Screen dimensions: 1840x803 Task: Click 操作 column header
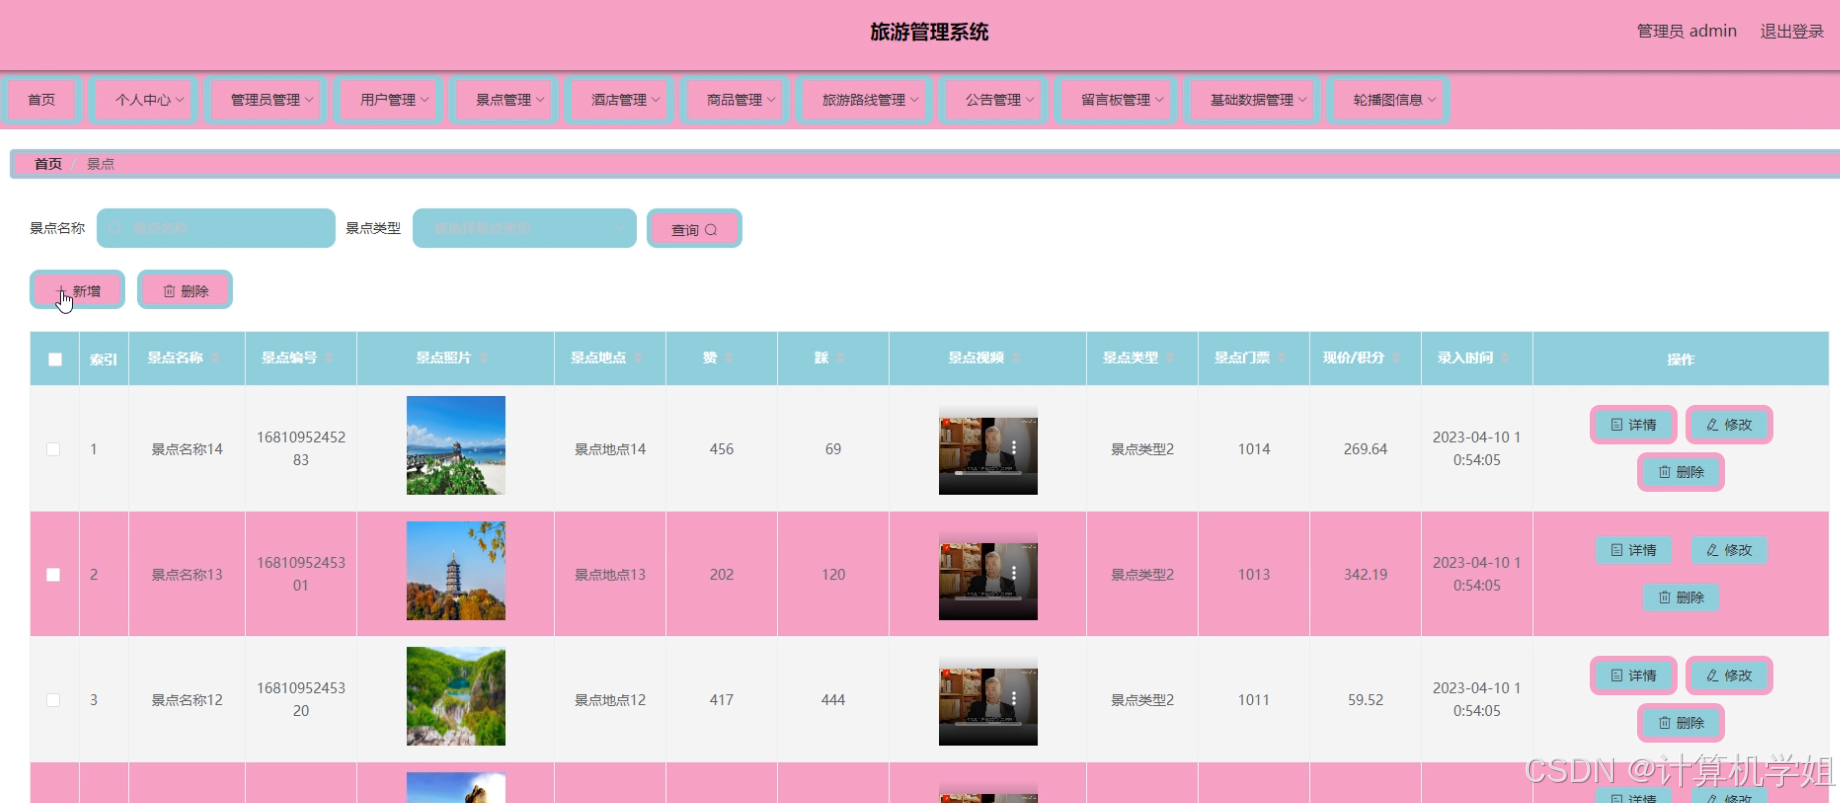tap(1680, 359)
